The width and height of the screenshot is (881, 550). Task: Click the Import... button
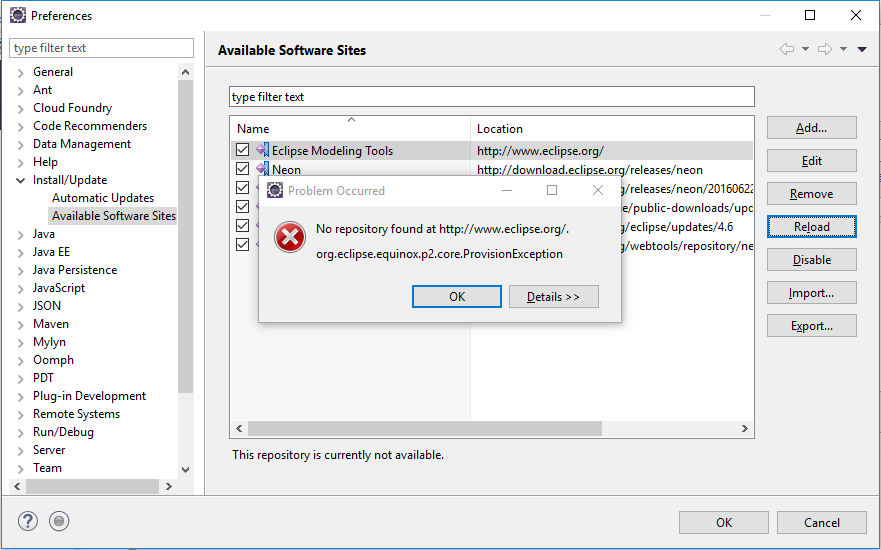pyautogui.click(x=811, y=293)
